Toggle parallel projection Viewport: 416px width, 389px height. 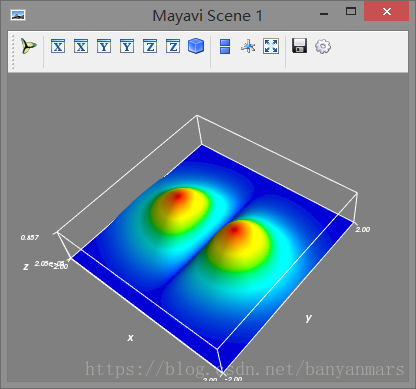click(x=225, y=46)
